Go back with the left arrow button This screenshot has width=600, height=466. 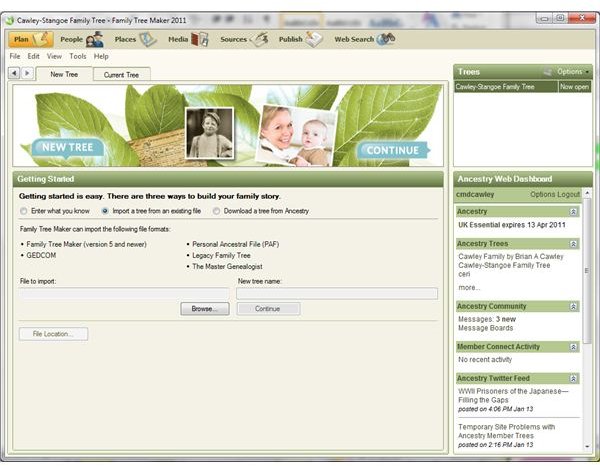(14, 73)
